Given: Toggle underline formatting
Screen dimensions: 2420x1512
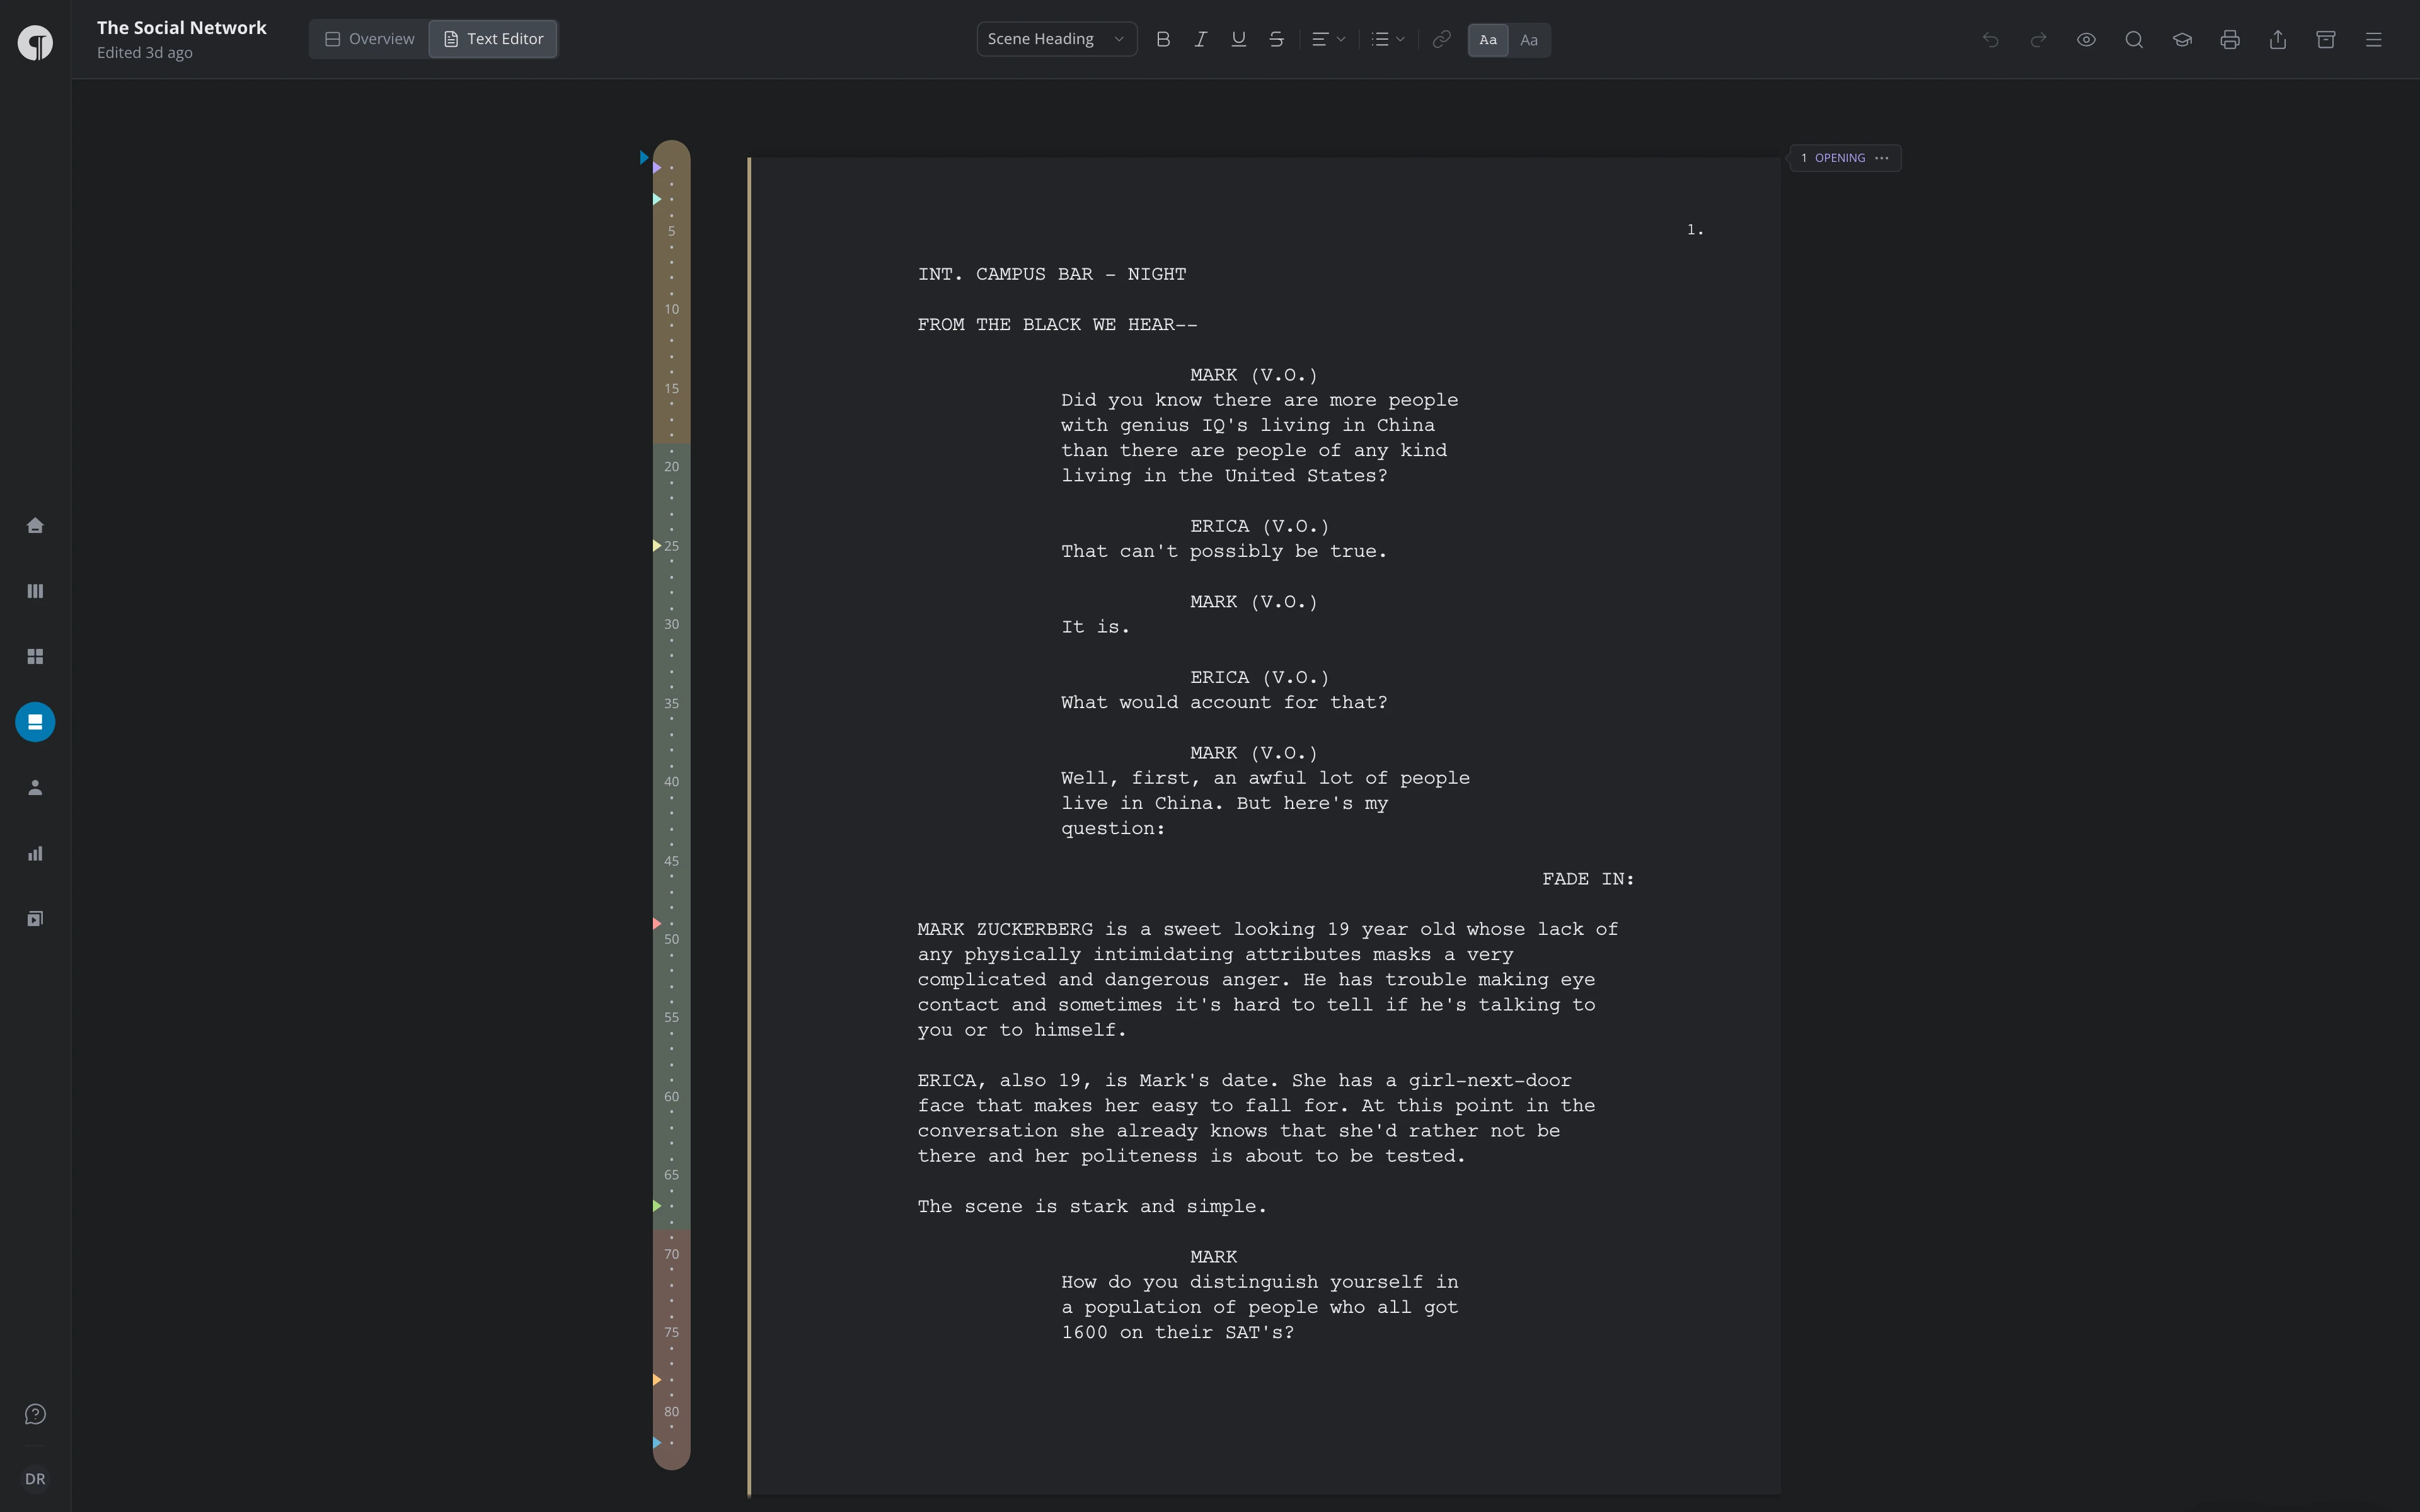Looking at the screenshot, I should coord(1238,39).
